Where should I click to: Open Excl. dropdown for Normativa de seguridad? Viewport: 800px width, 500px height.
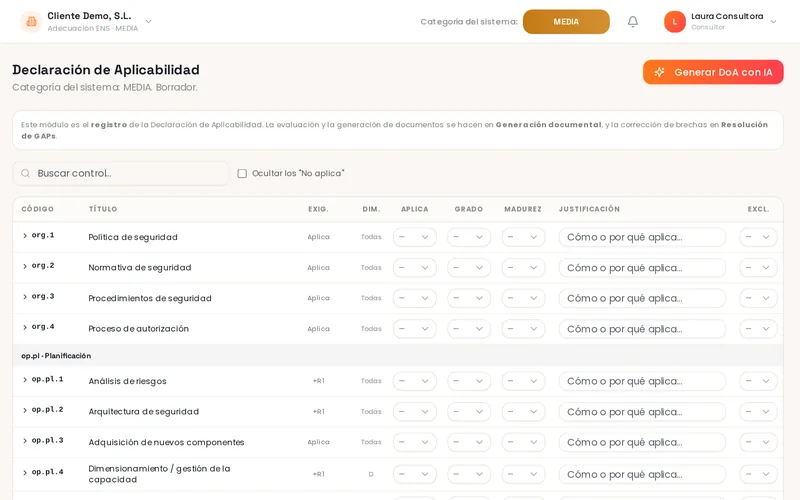point(758,268)
